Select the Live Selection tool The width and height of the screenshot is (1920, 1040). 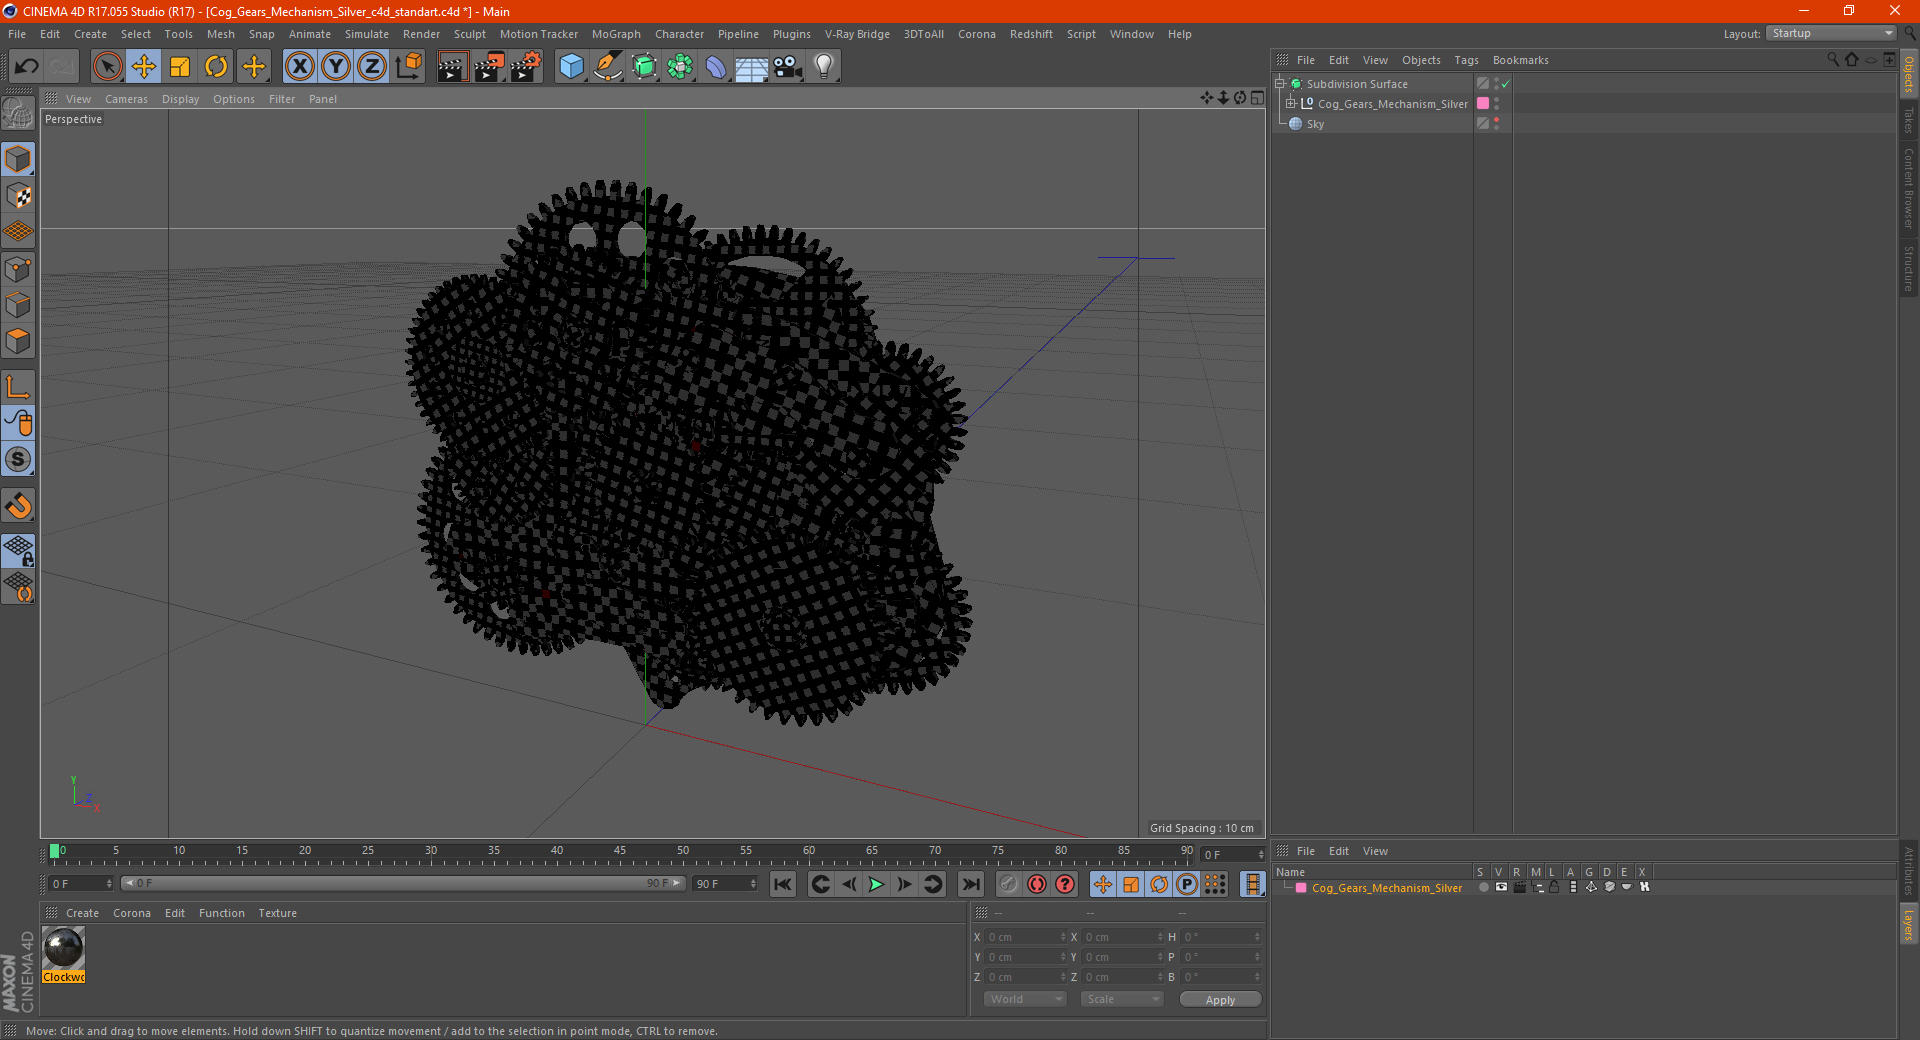pyautogui.click(x=107, y=67)
